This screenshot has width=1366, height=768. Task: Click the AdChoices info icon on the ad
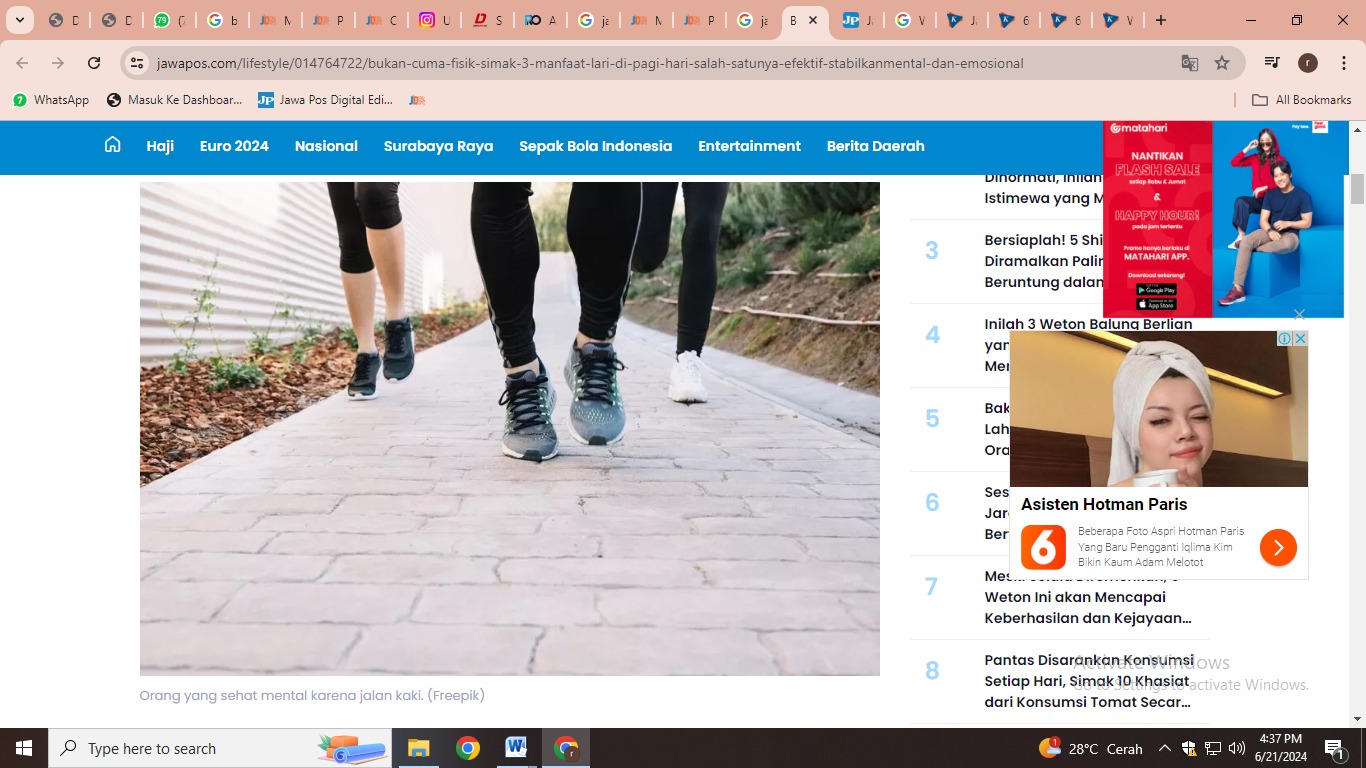1286,339
